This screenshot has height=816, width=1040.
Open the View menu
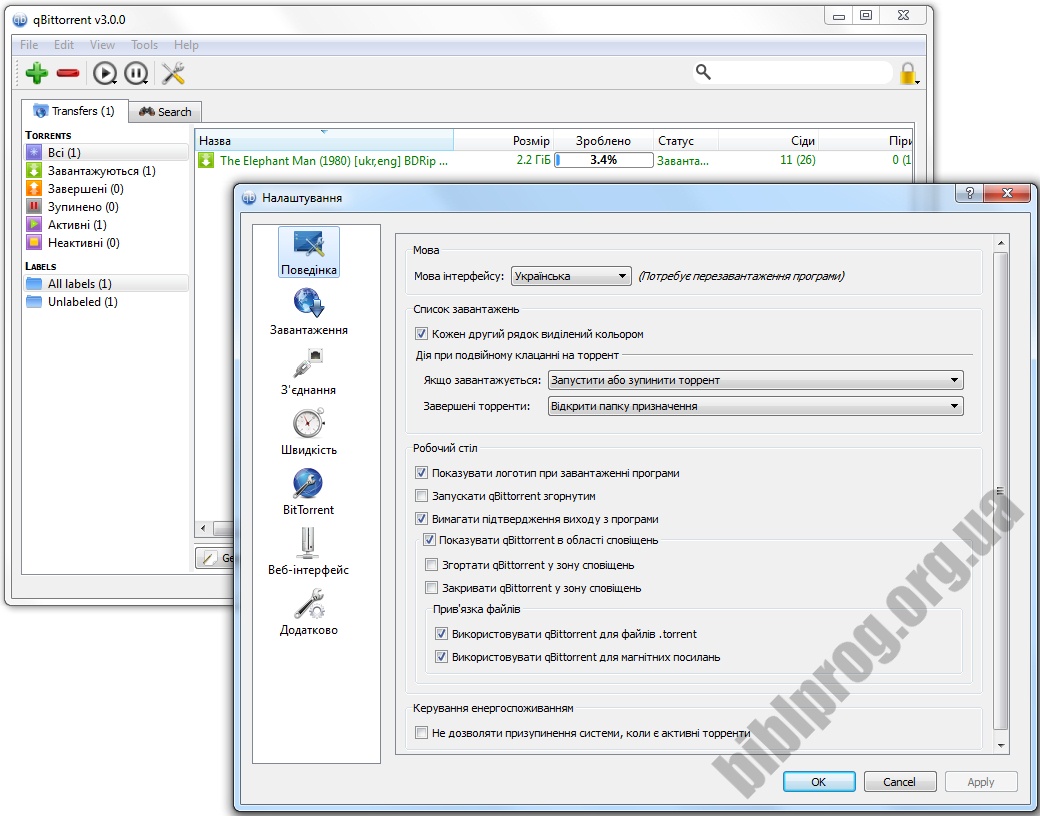(x=102, y=44)
